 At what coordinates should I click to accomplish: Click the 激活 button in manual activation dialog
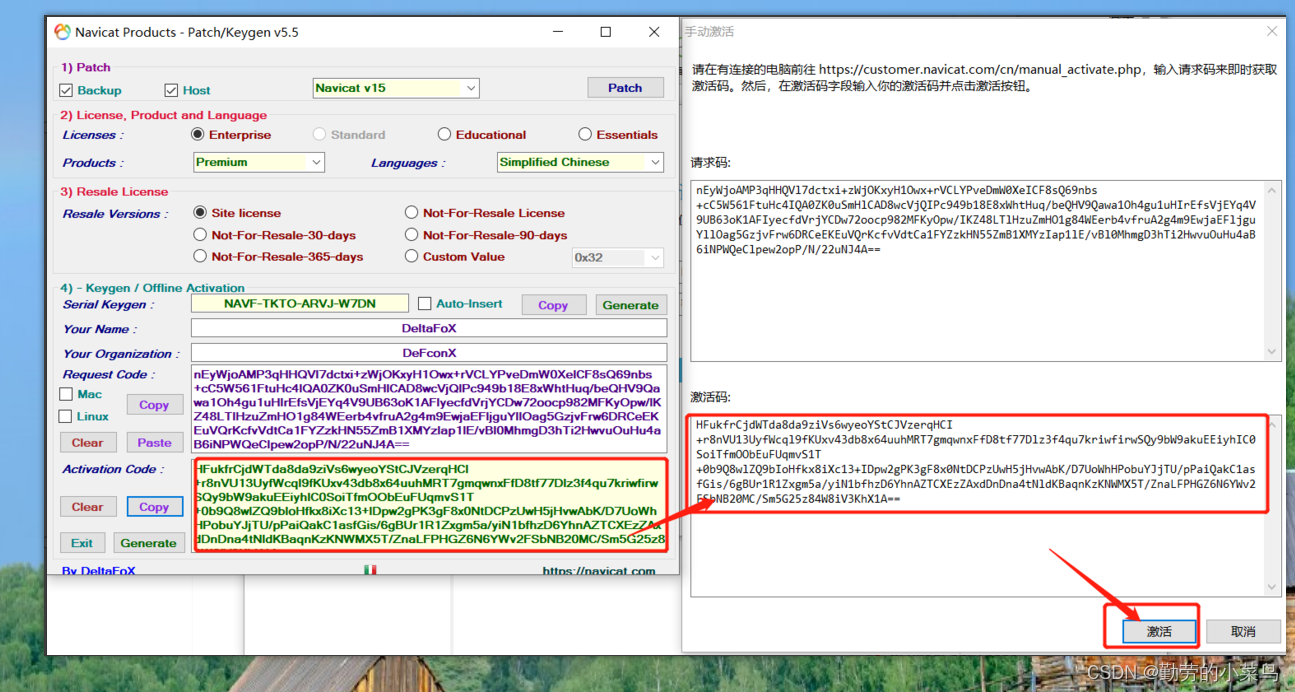pos(1160,632)
